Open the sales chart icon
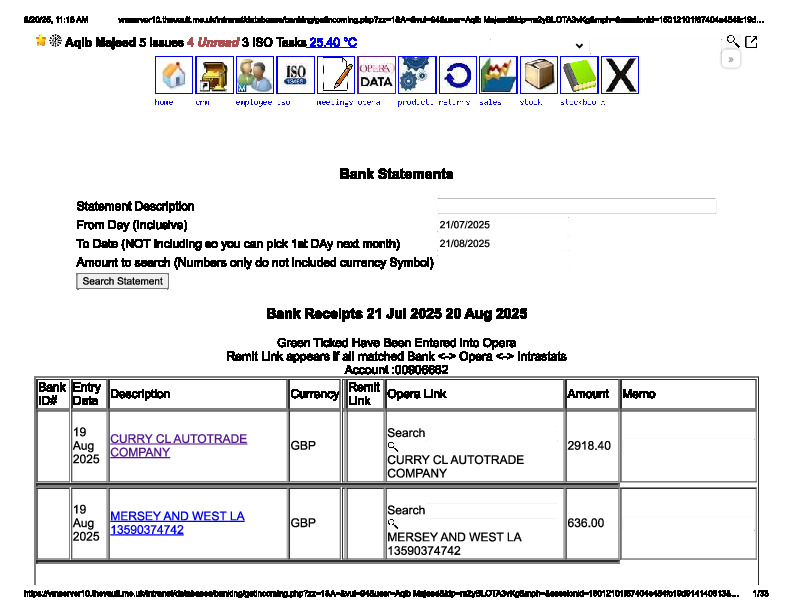Viewport: 792px width, 612px height. pos(498,76)
